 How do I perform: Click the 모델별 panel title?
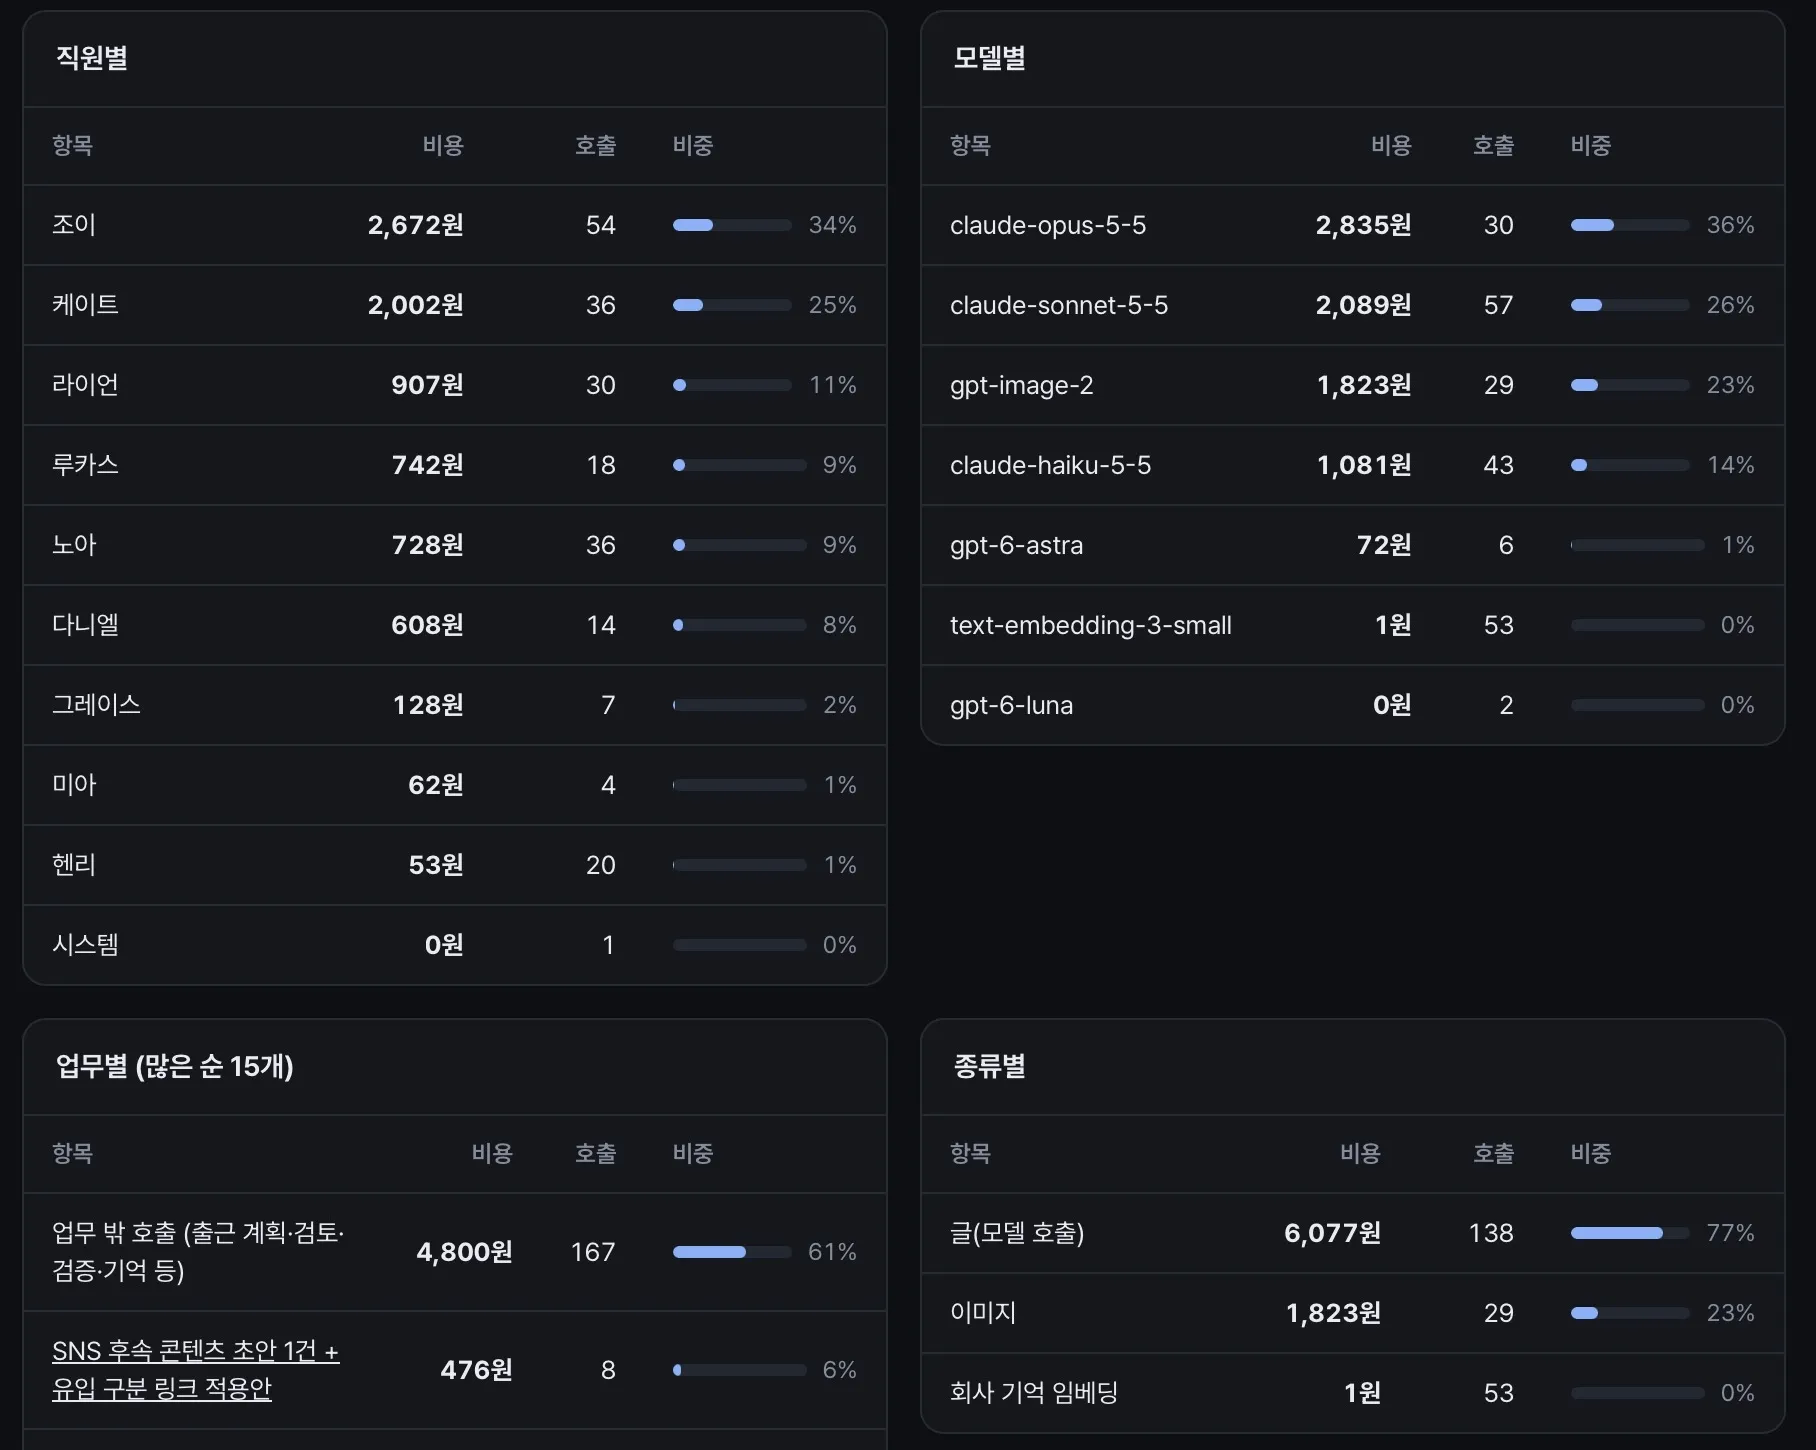(x=989, y=58)
